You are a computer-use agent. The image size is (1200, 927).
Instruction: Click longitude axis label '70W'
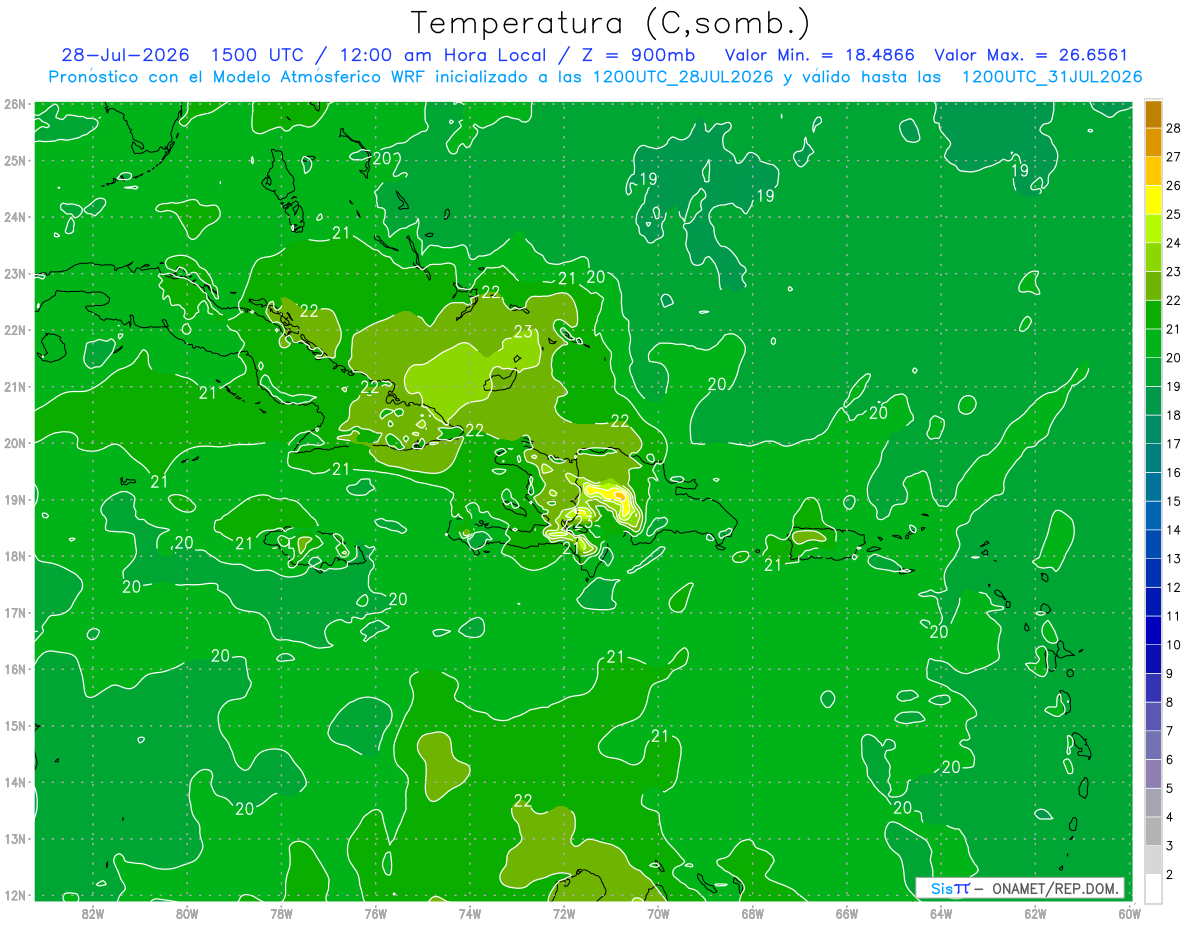coord(658,913)
